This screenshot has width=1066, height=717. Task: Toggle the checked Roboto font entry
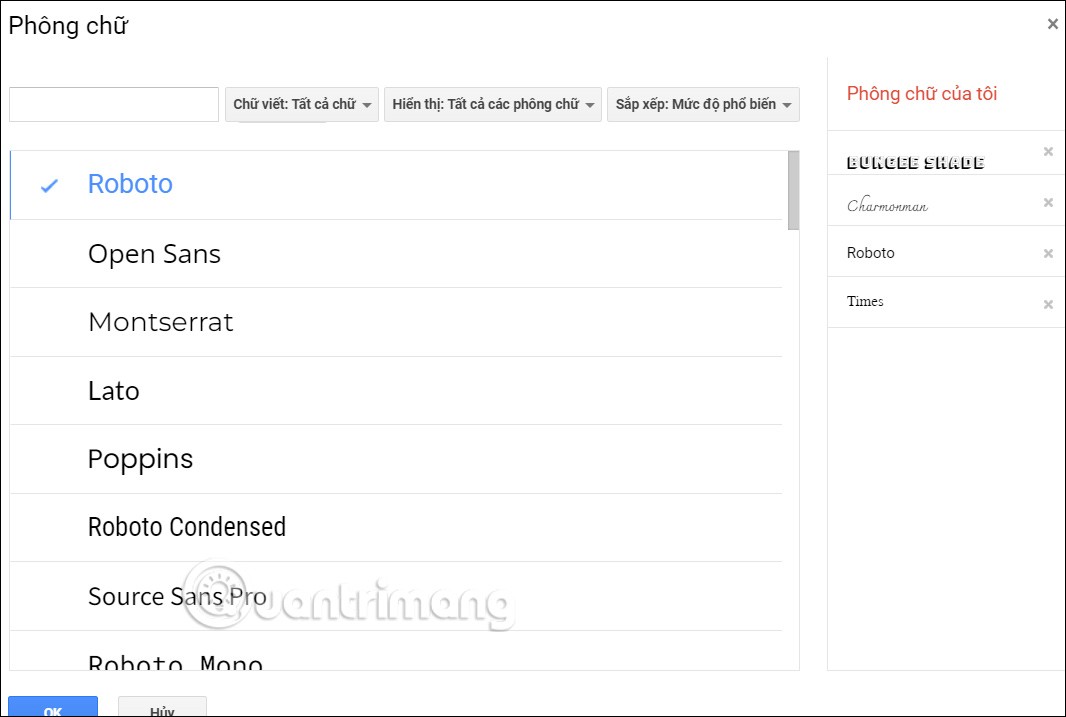396,185
